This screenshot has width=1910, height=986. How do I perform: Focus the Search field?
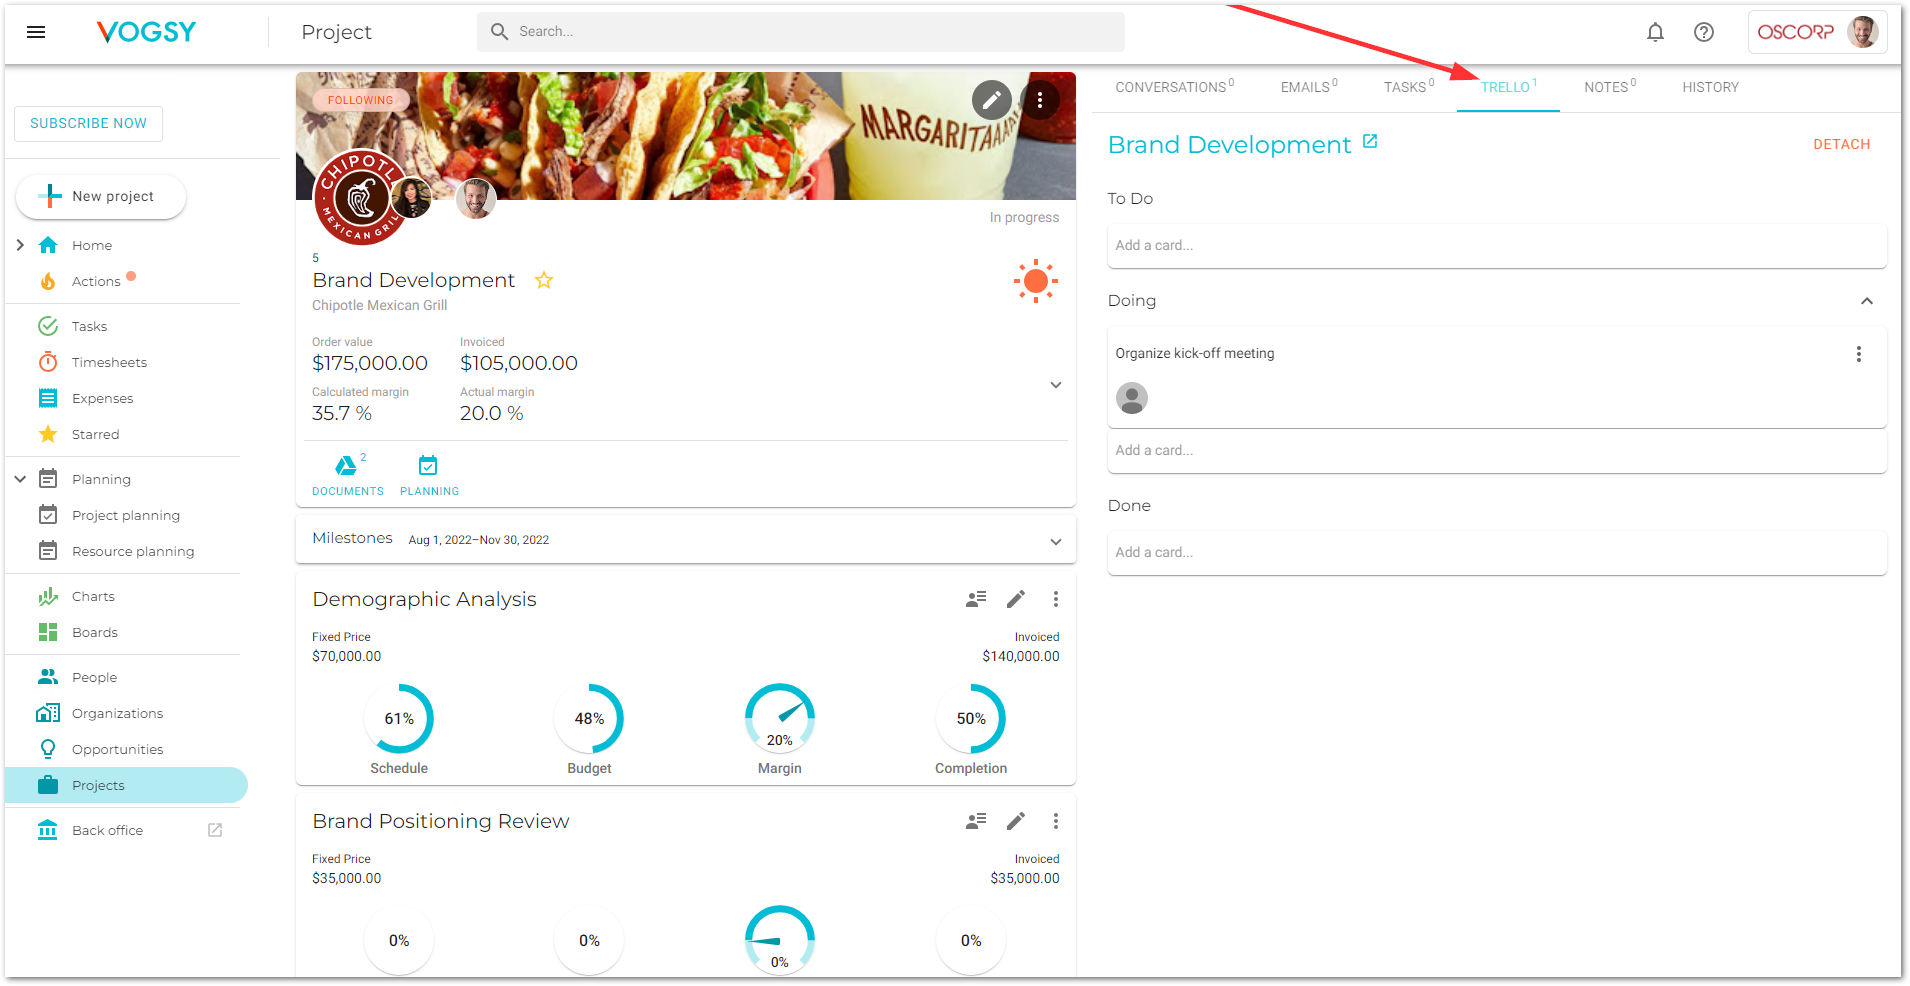click(801, 32)
